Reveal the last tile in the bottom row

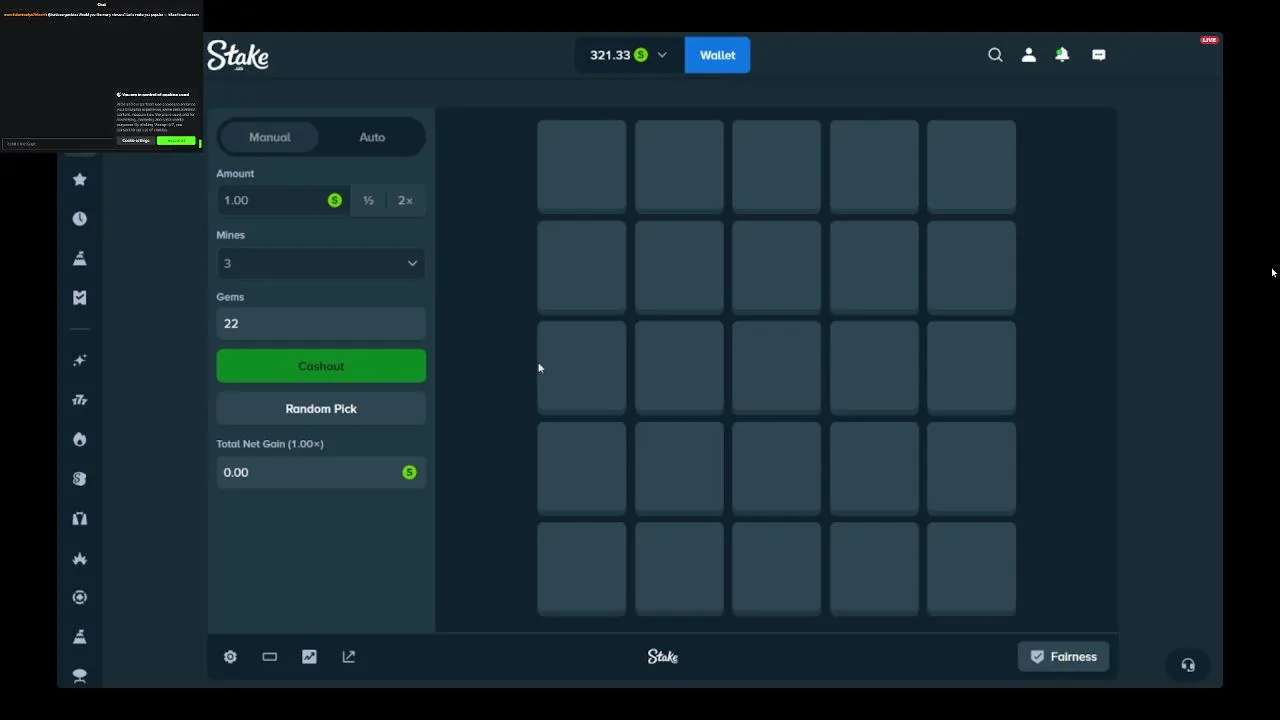tap(972, 568)
